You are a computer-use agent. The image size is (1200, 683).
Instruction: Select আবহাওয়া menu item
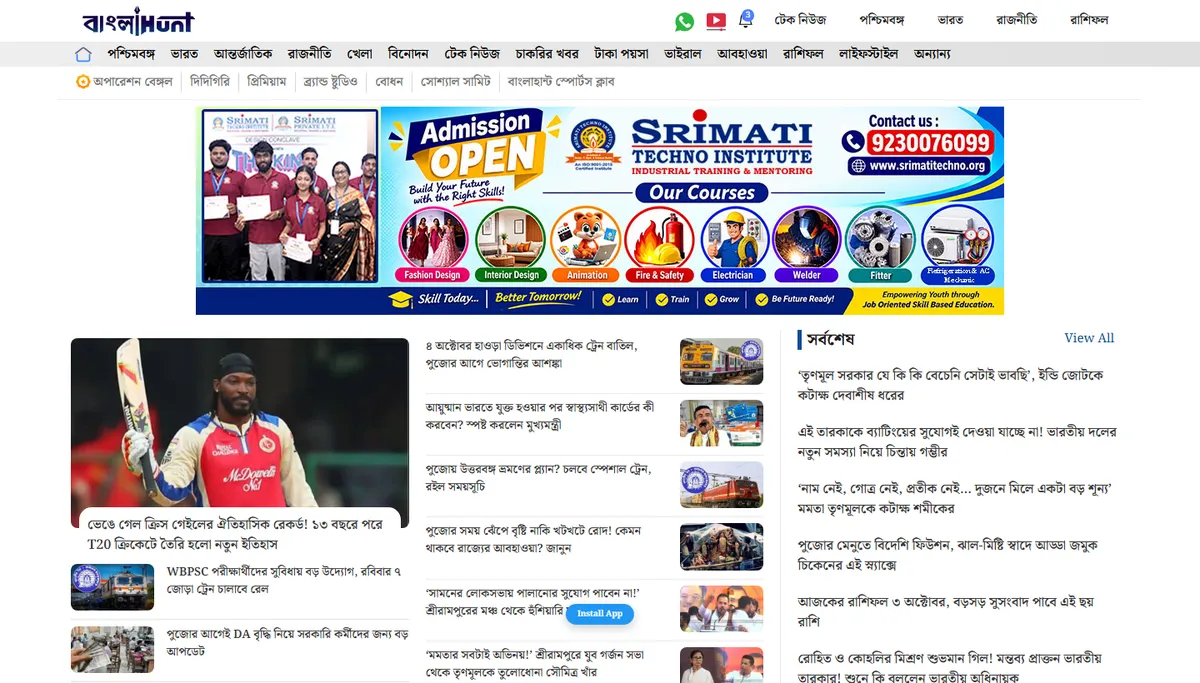(x=742, y=54)
